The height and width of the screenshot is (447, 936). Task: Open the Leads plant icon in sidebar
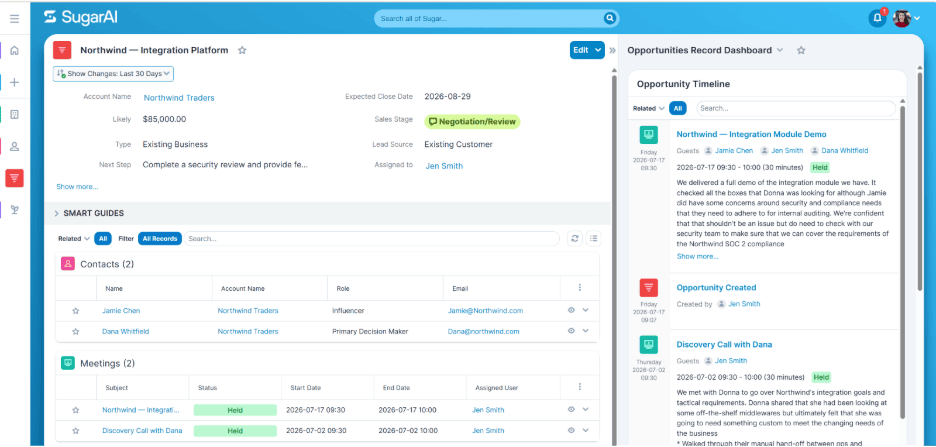pos(14,209)
